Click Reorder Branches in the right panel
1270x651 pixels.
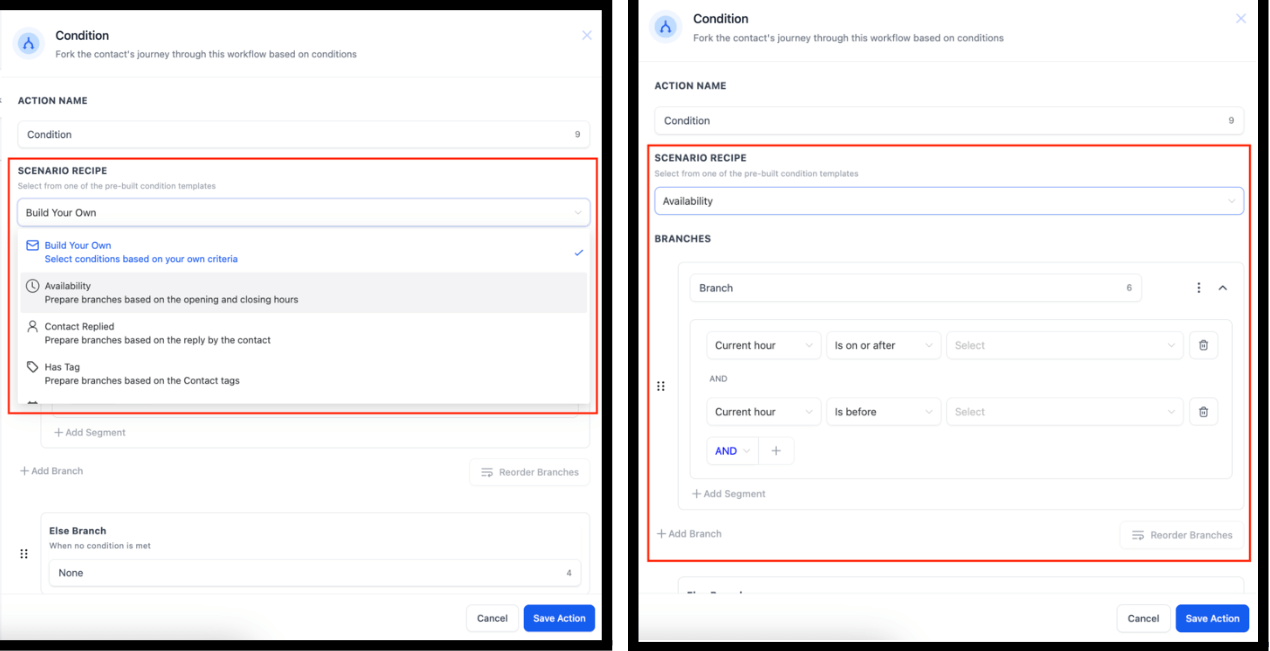tap(1182, 535)
